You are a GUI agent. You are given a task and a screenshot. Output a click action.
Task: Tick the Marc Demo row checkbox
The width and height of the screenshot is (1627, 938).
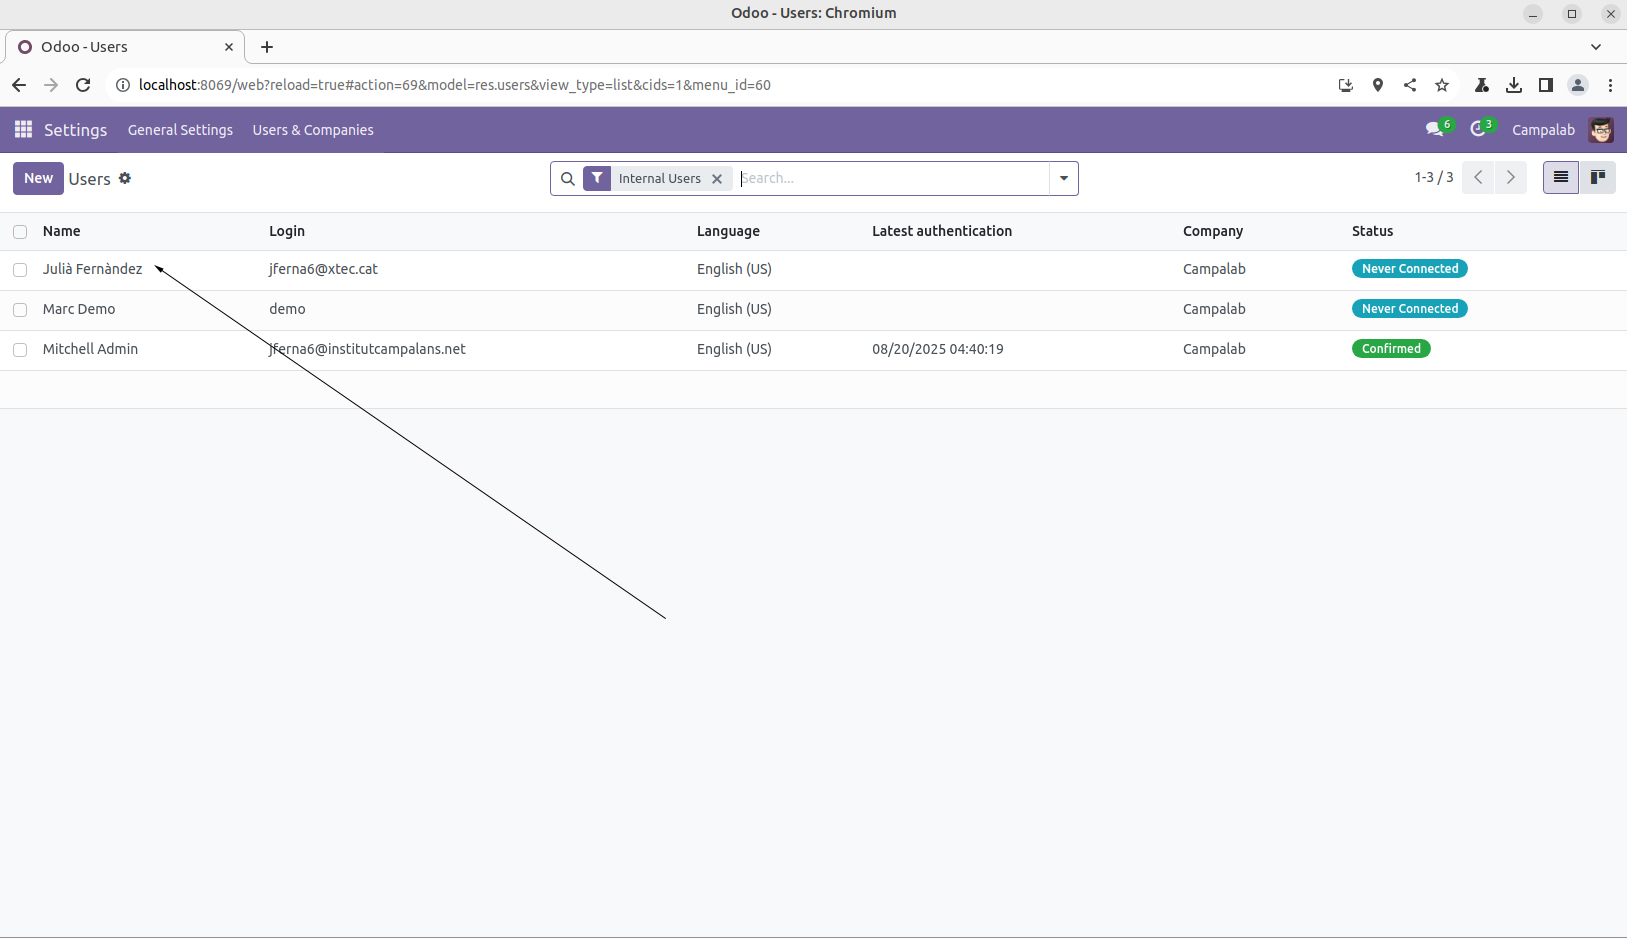tap(20, 310)
